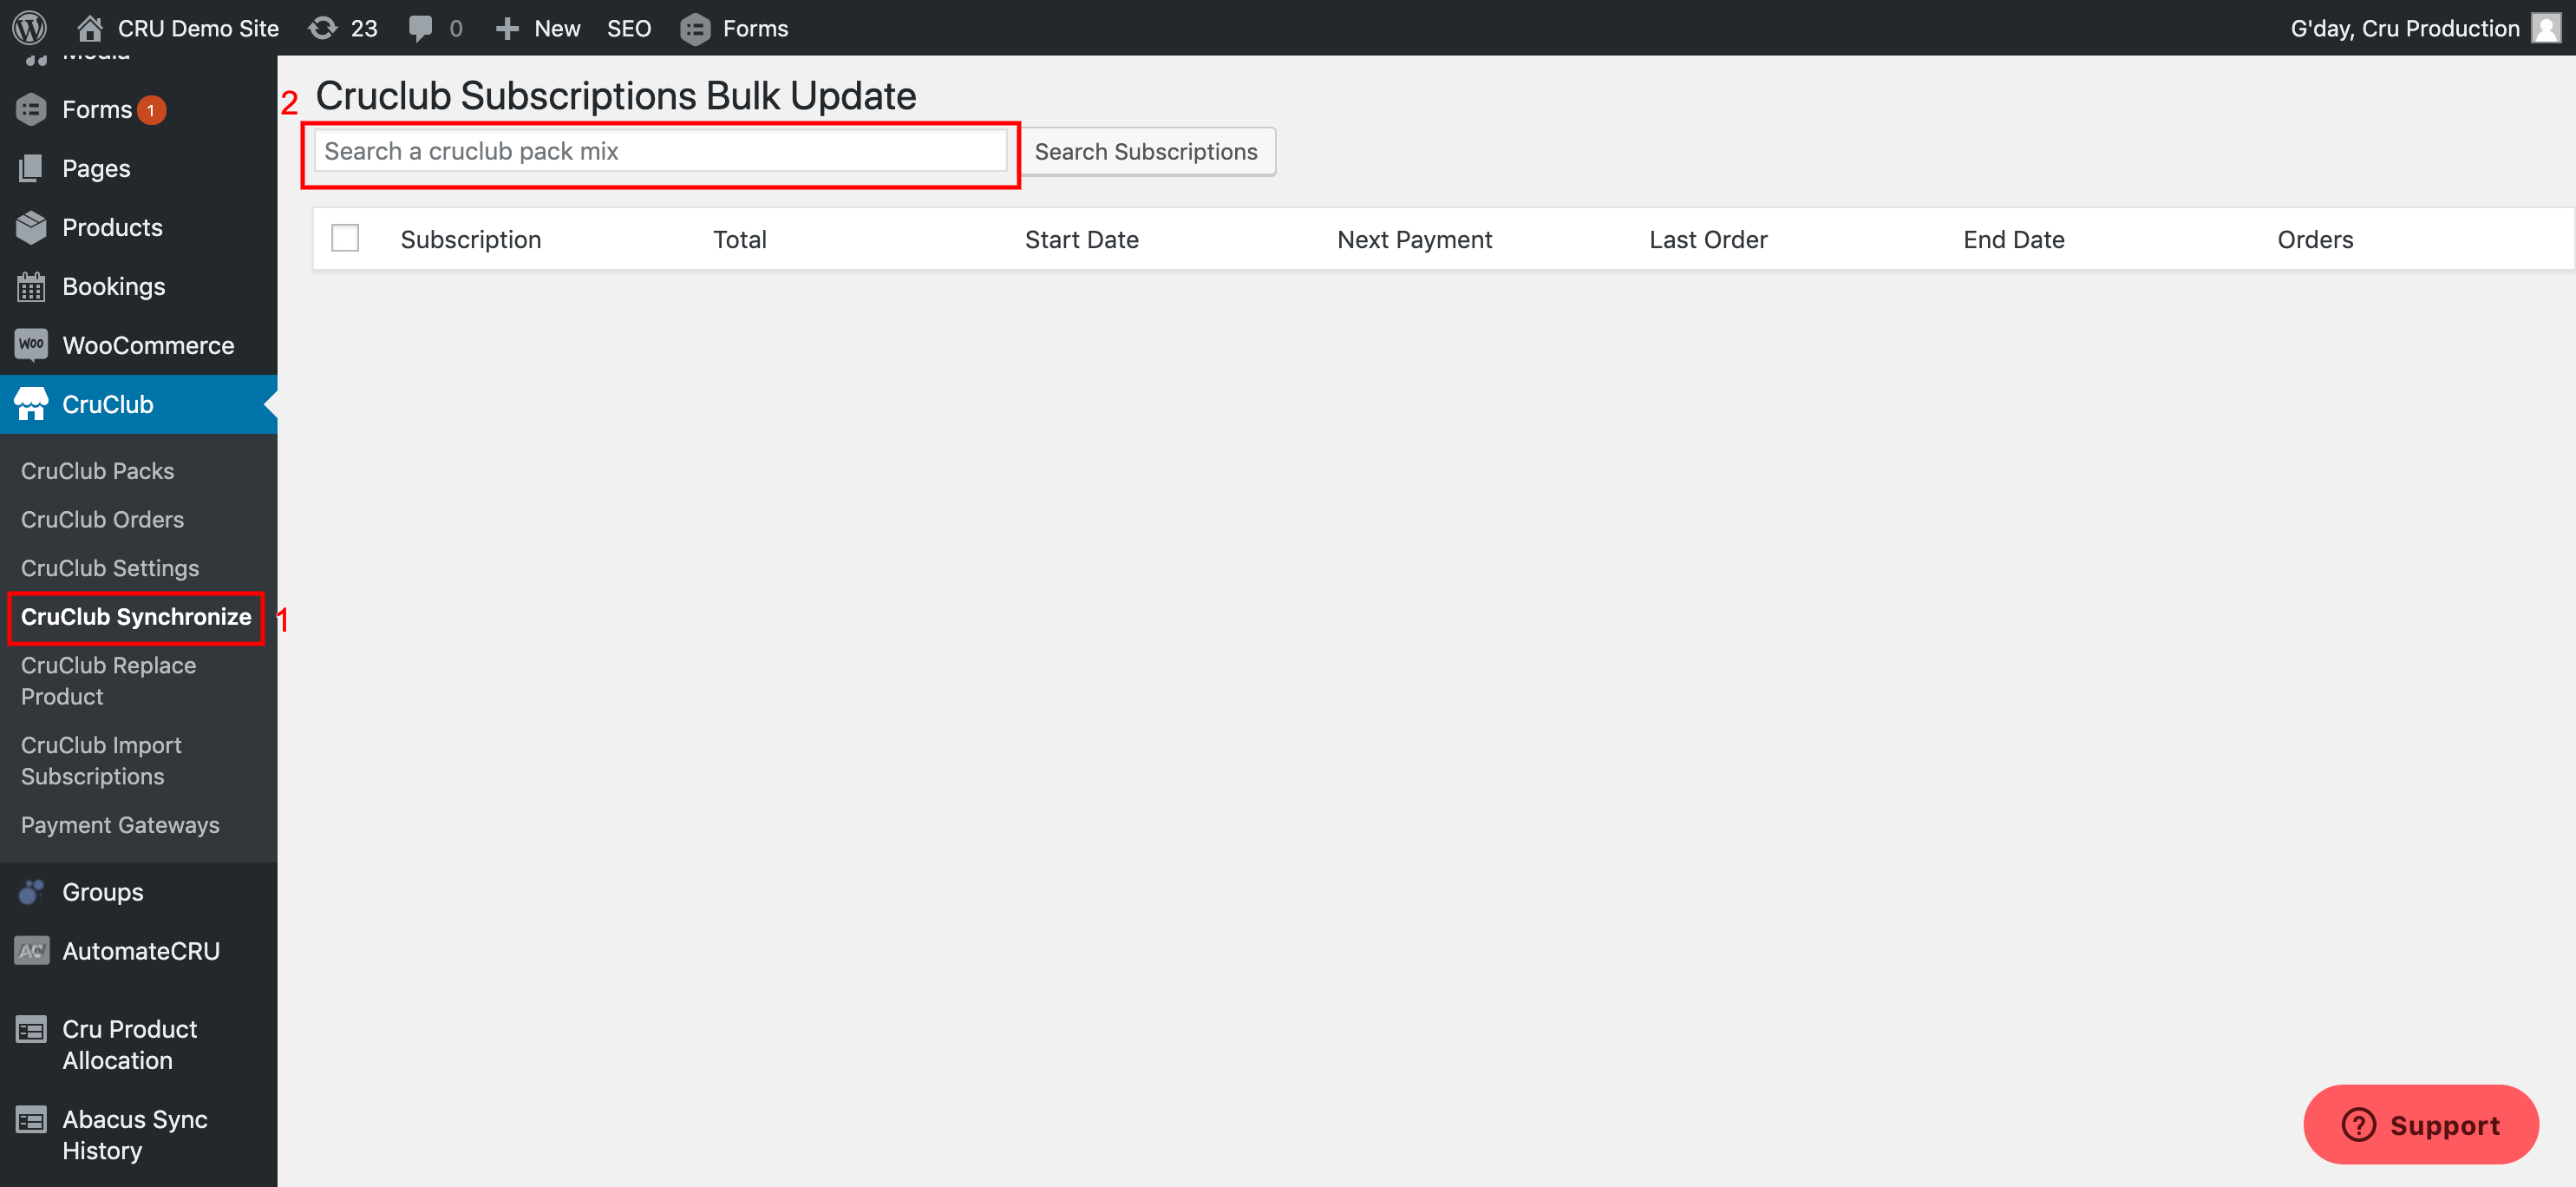Click the Start Date column header
Screen dimensions: 2576x1187
tap(1082, 239)
